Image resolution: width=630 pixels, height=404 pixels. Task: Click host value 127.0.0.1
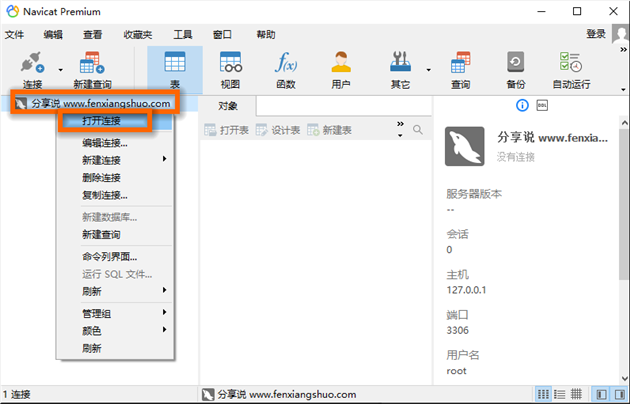466,290
